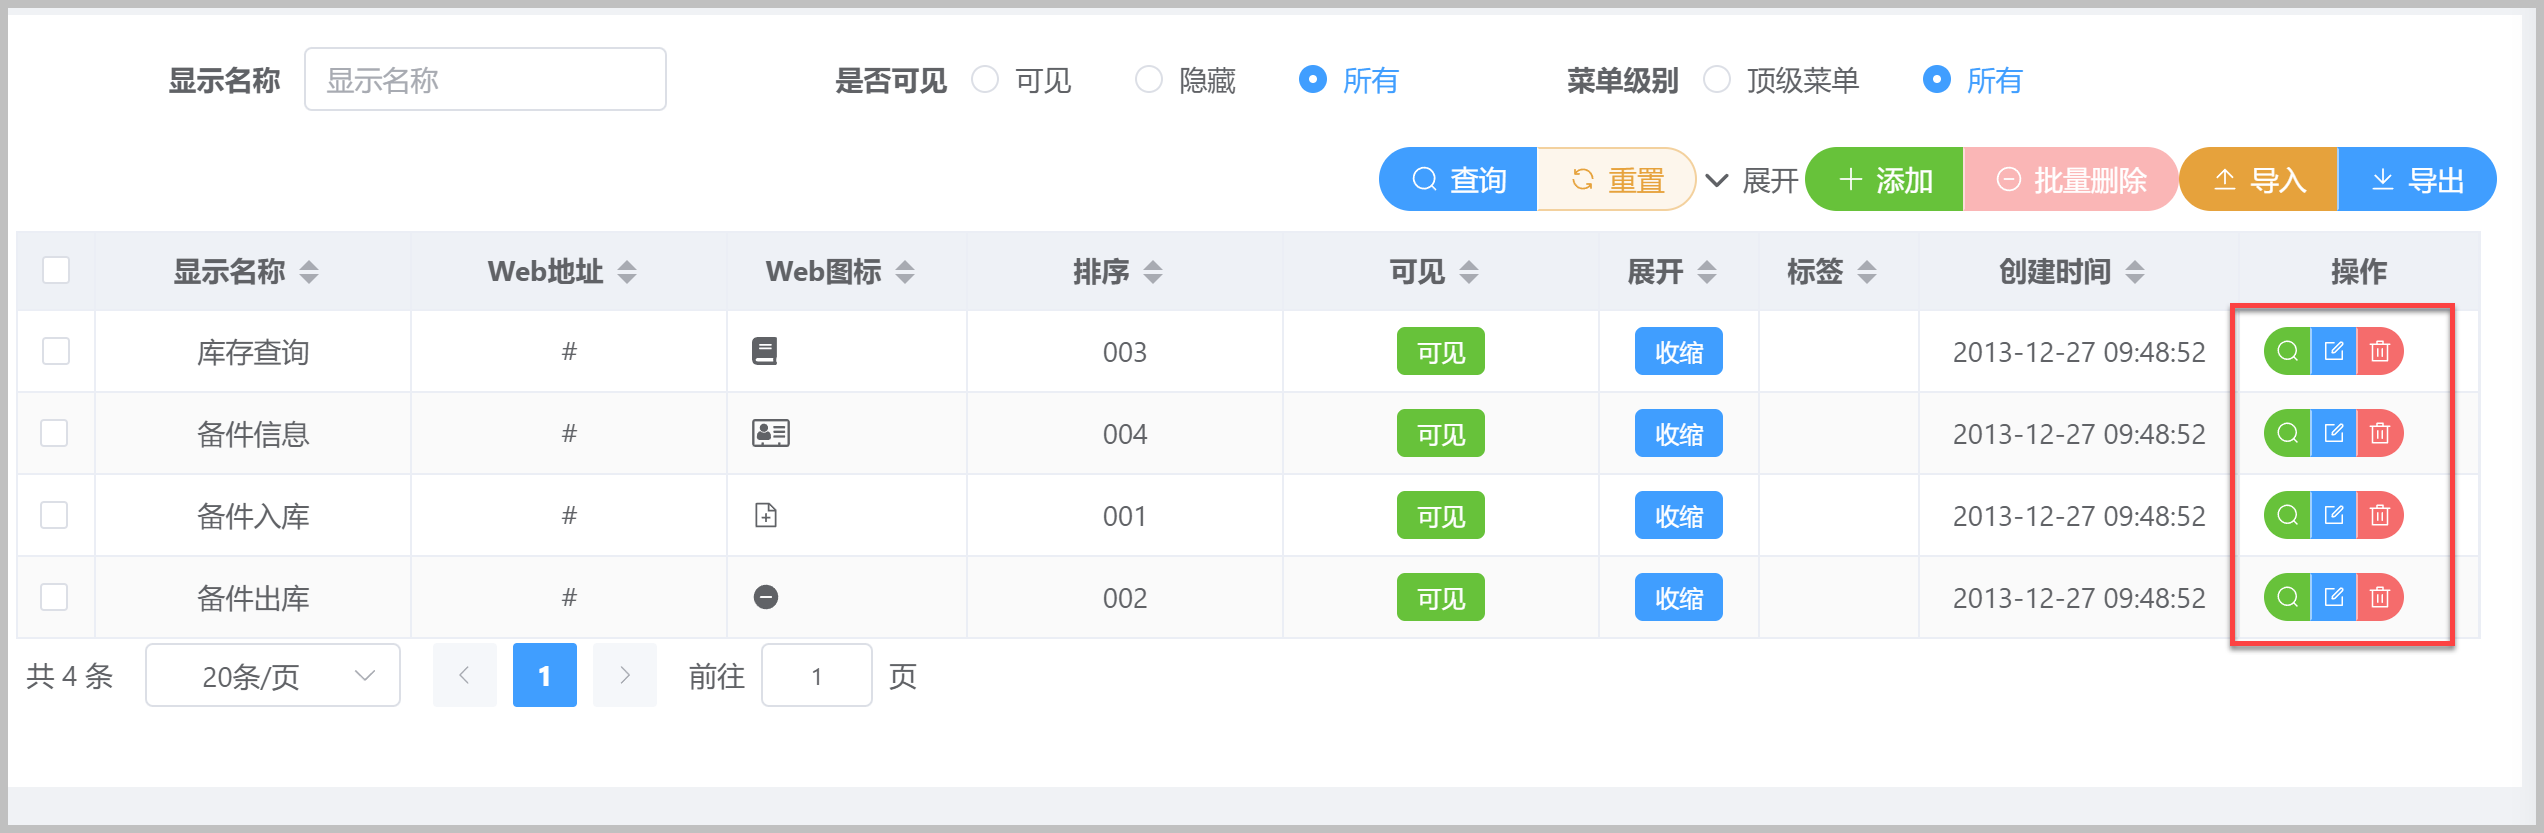Click the 收缩 tag in 备件入库 row
This screenshot has height=833, width=2544.
click(1678, 516)
